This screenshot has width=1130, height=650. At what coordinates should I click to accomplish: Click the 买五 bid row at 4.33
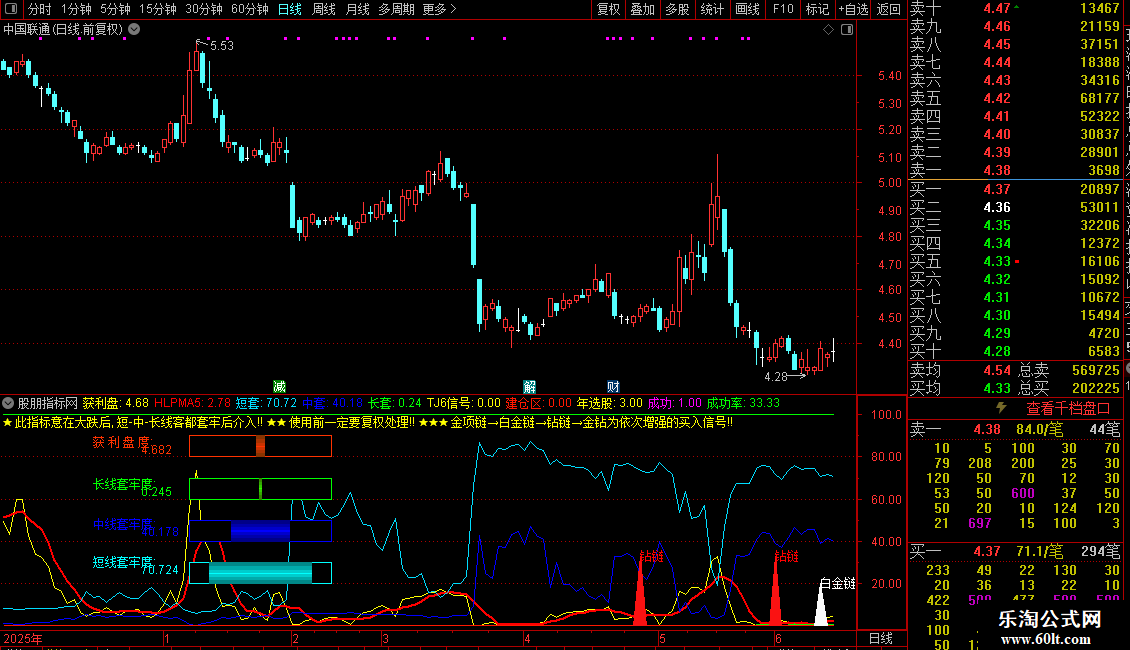(x=1015, y=261)
